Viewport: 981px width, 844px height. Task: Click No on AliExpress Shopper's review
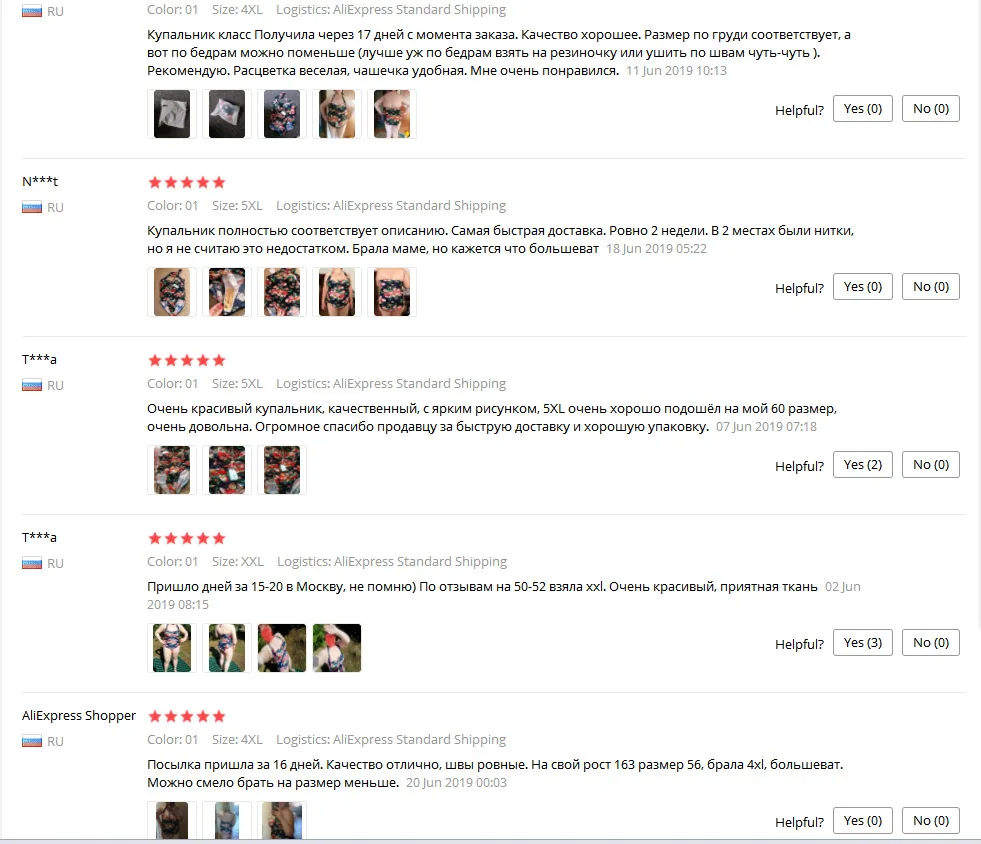point(930,820)
